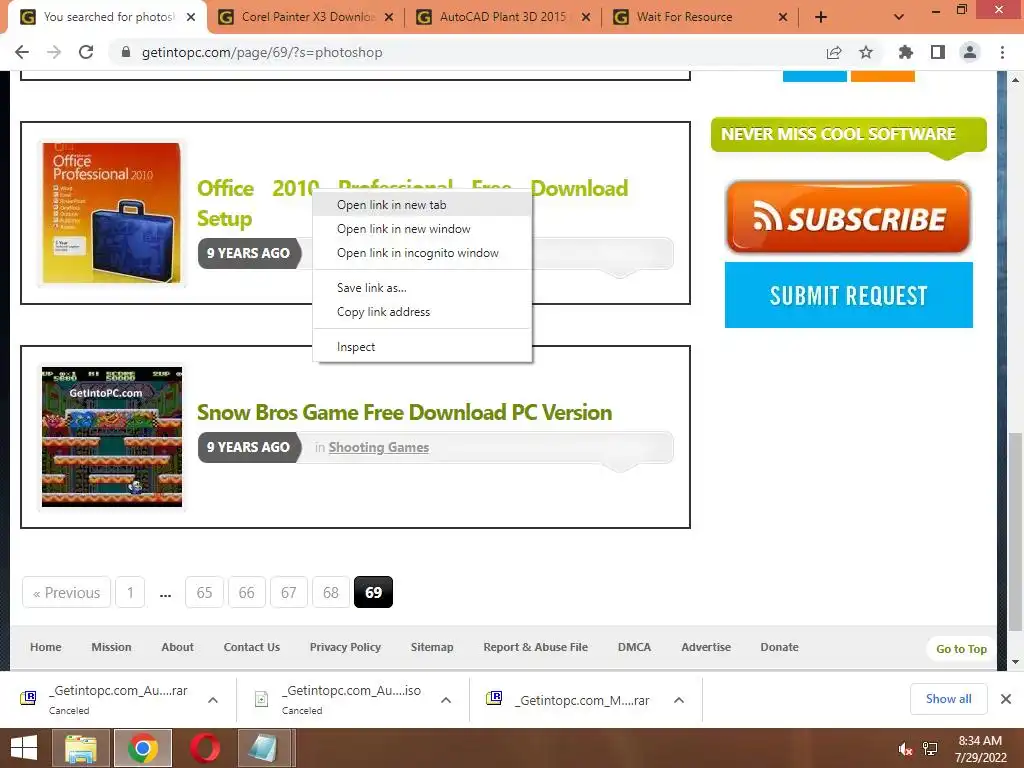Screen dimensions: 1024x768
Task: Open the Shooting Games category link
Action: [379, 447]
